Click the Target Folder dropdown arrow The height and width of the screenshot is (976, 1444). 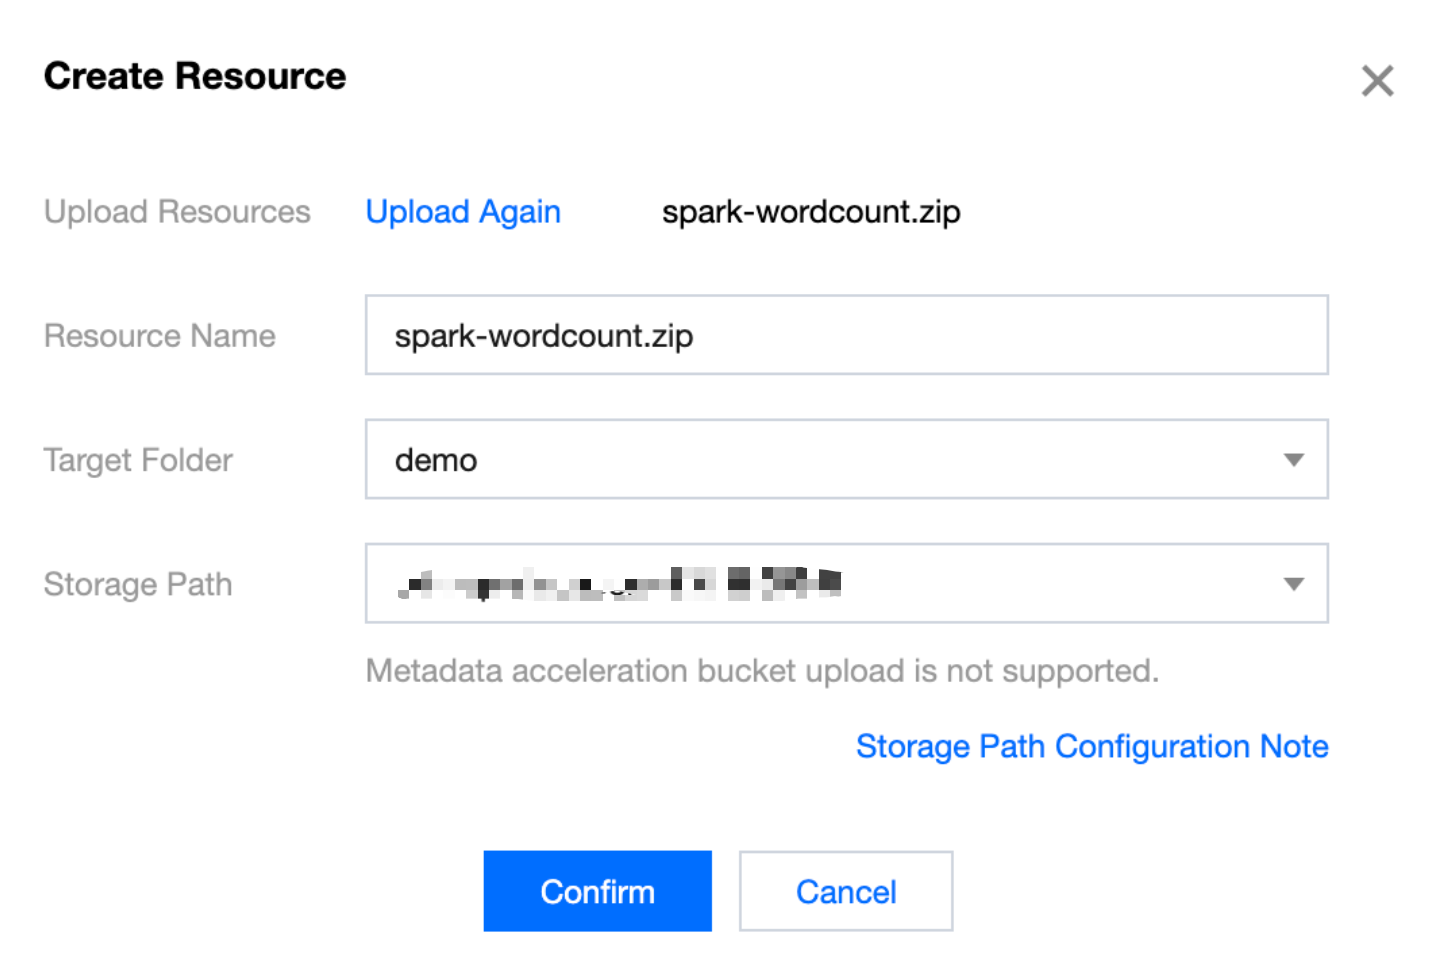(x=1293, y=460)
